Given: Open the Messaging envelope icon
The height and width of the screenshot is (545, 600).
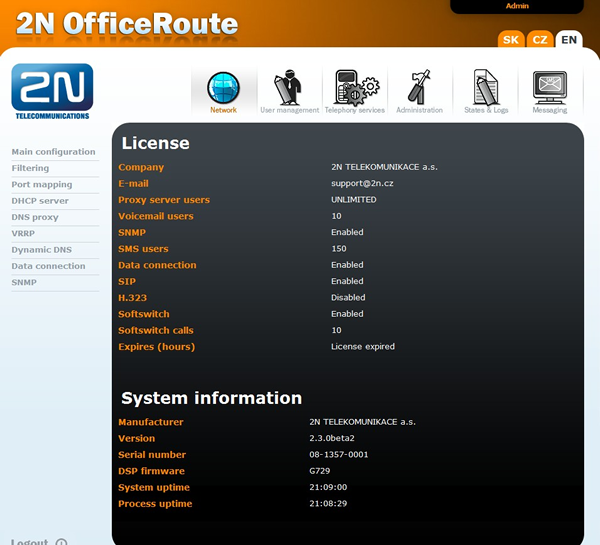Looking at the screenshot, I should (549, 88).
